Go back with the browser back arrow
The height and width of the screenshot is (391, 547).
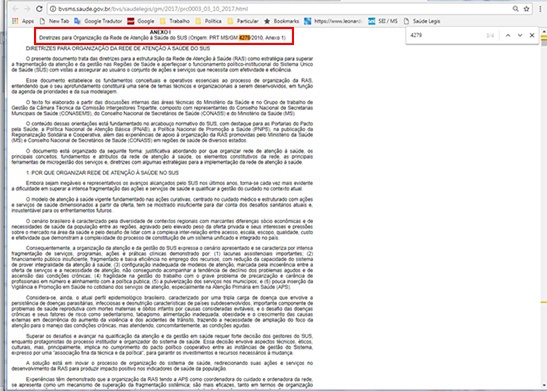(x=15, y=9)
